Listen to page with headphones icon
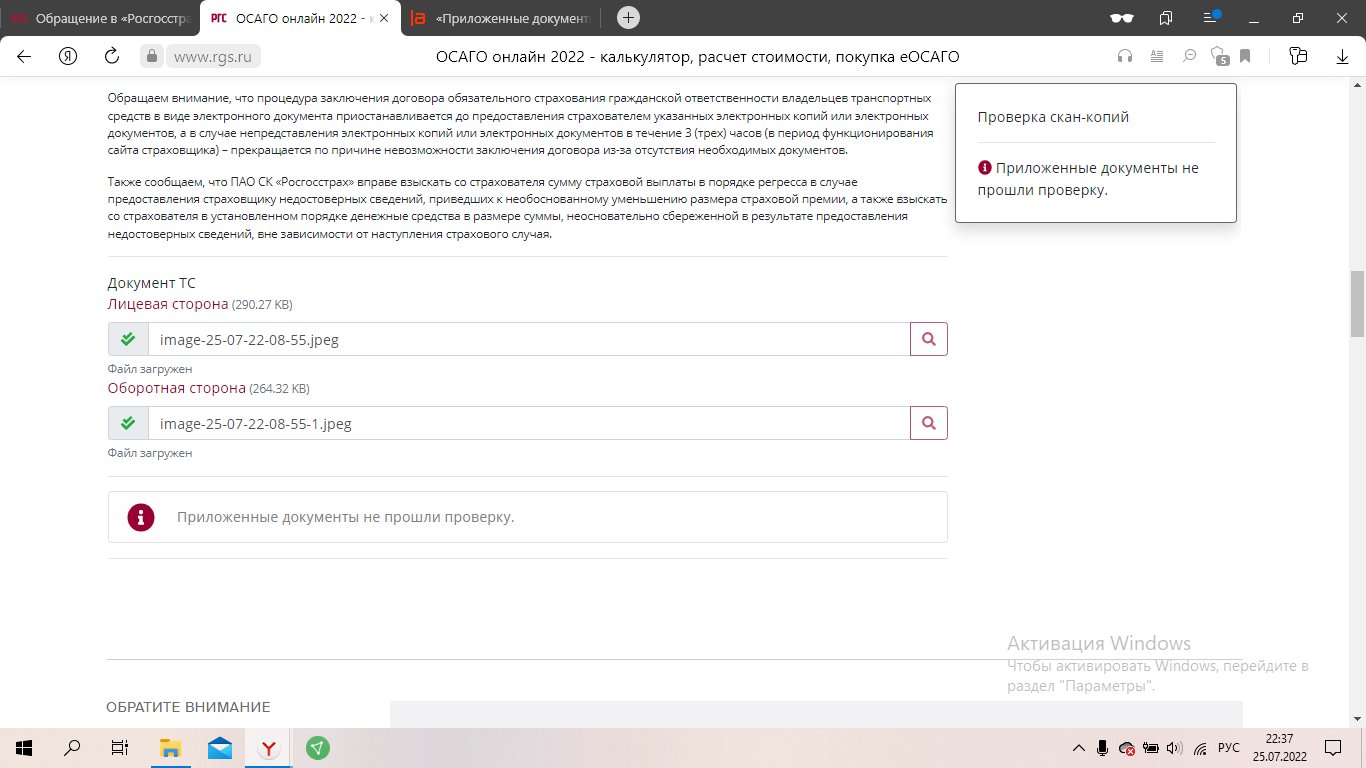 (x=1125, y=56)
